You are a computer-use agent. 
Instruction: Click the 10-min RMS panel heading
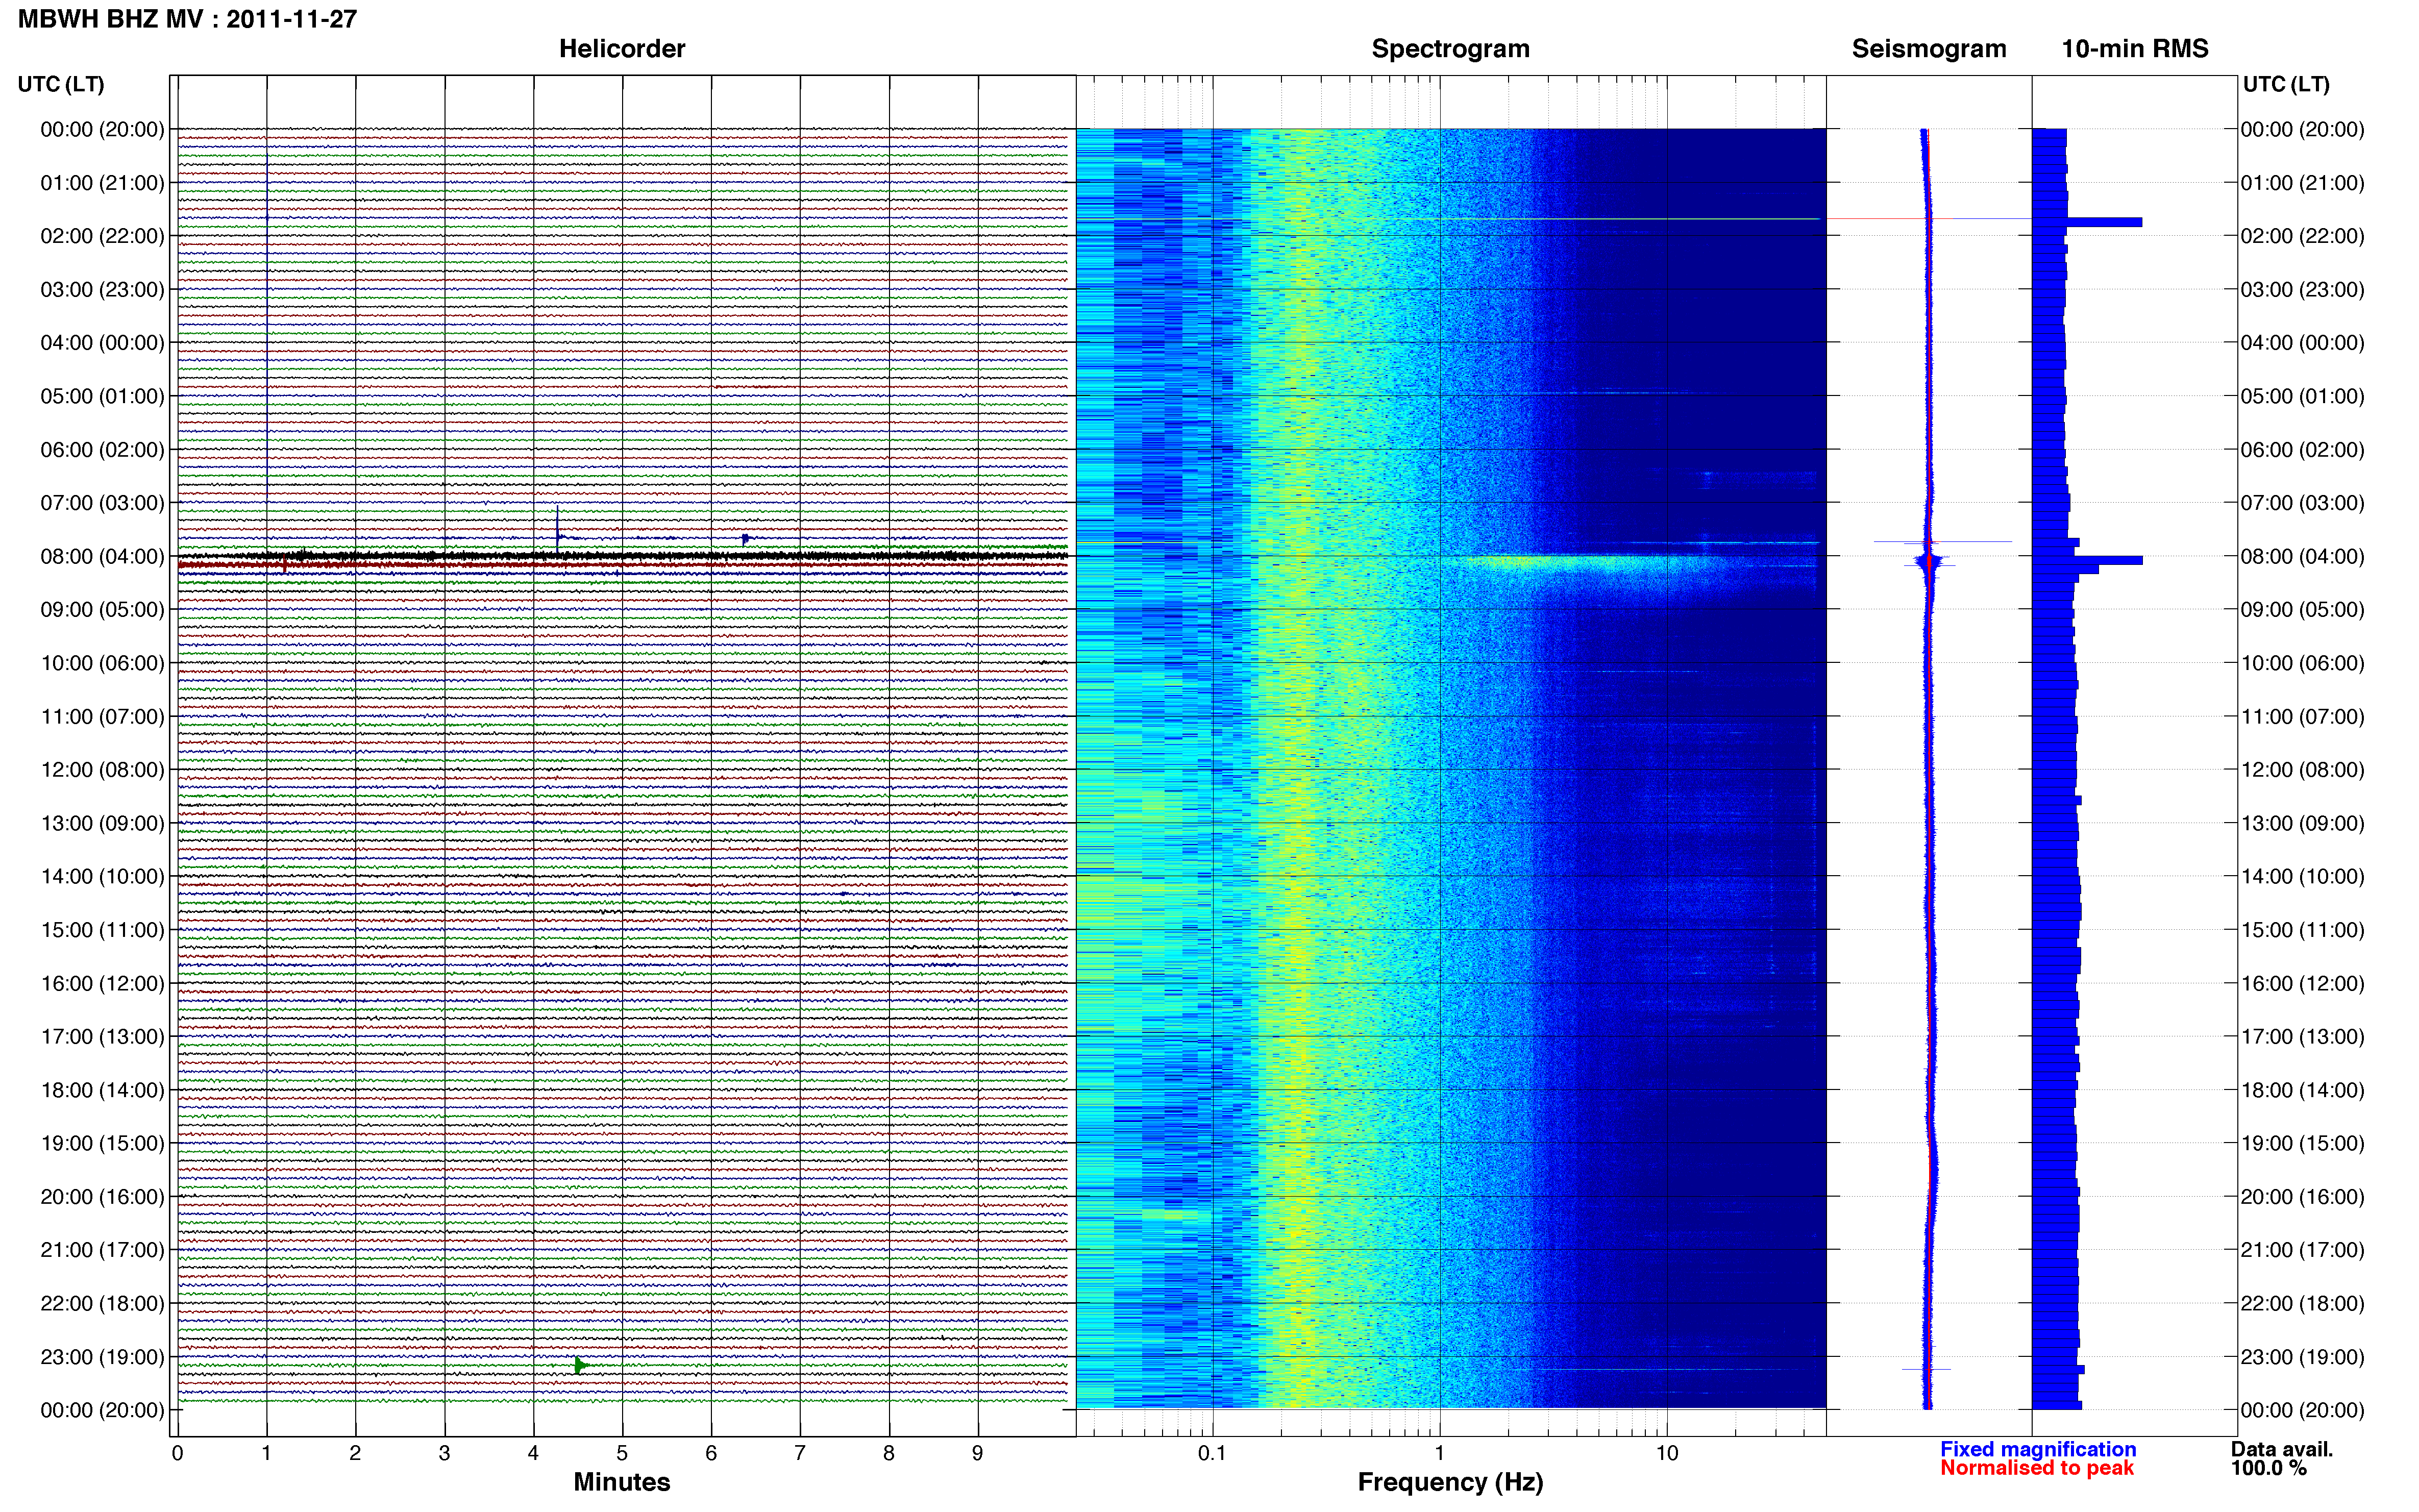point(2135,48)
